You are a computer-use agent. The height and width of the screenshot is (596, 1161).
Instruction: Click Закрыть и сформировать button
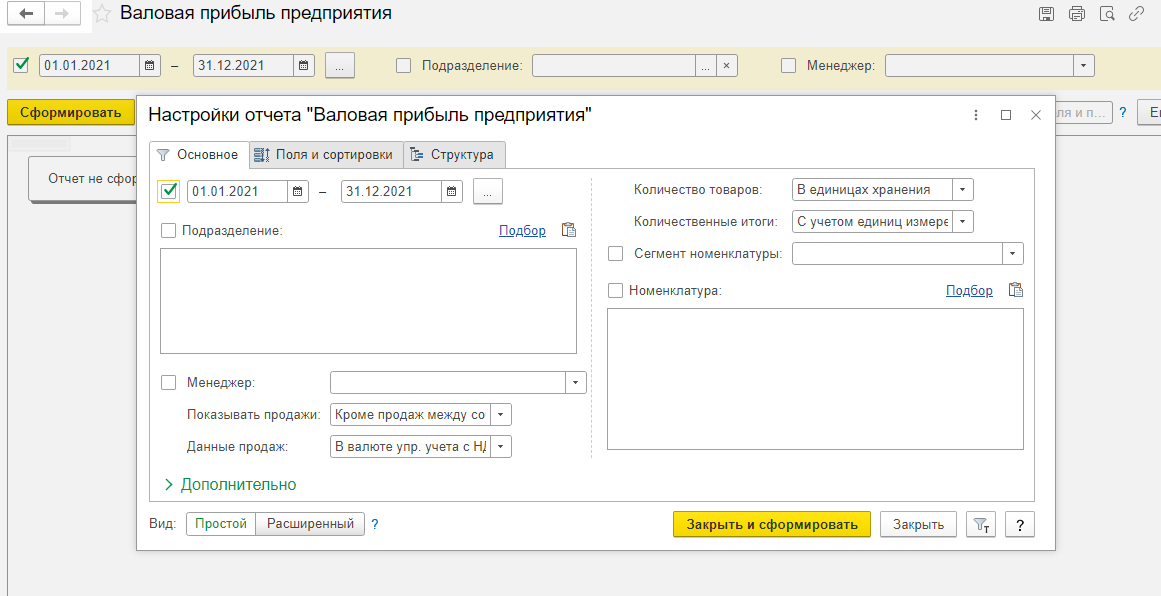tap(771, 525)
